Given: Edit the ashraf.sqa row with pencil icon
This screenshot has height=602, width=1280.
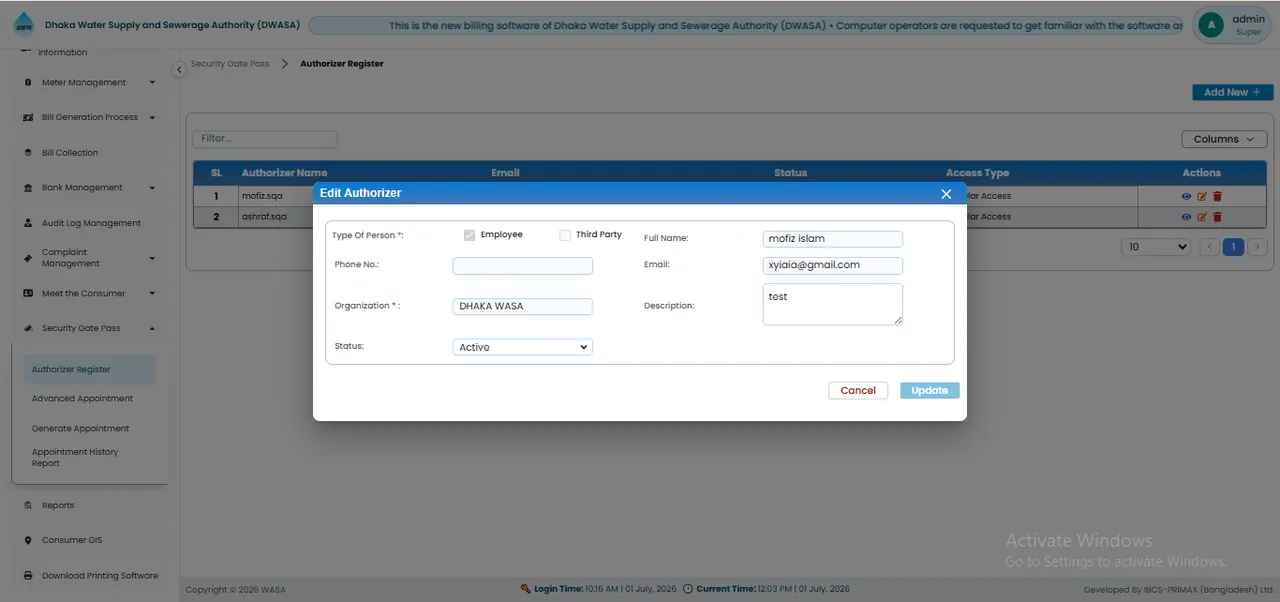Looking at the screenshot, I should (1202, 217).
